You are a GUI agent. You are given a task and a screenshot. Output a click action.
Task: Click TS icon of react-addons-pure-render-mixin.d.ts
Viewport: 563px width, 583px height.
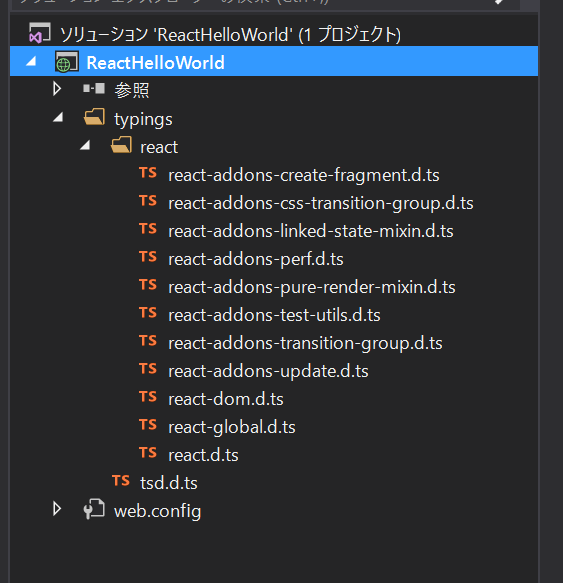pyautogui.click(x=148, y=284)
